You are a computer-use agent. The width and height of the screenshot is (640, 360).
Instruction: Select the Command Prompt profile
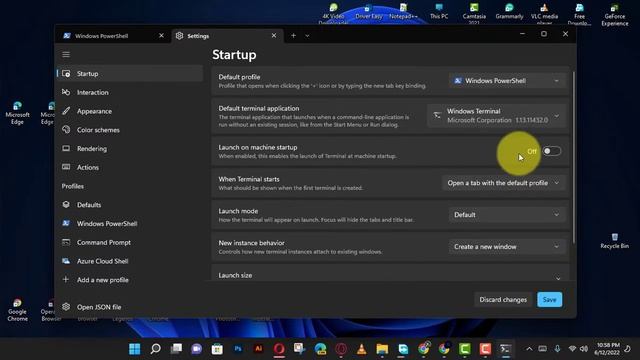130,242
